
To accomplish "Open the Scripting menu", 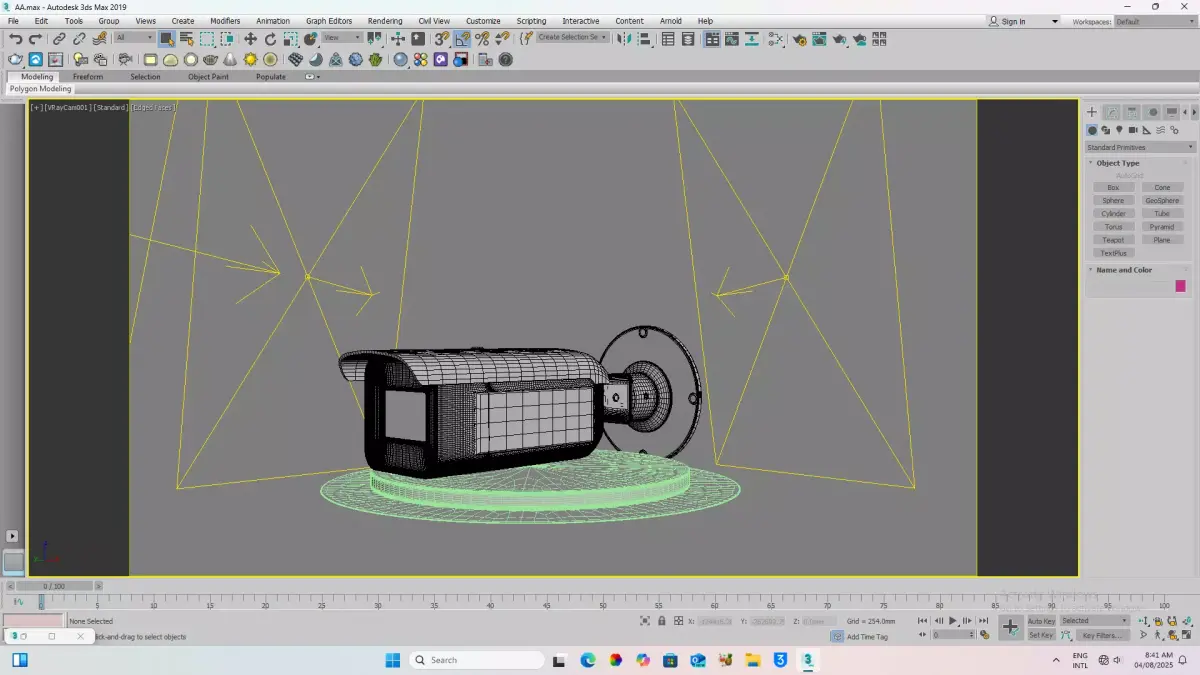I will pos(531,21).
